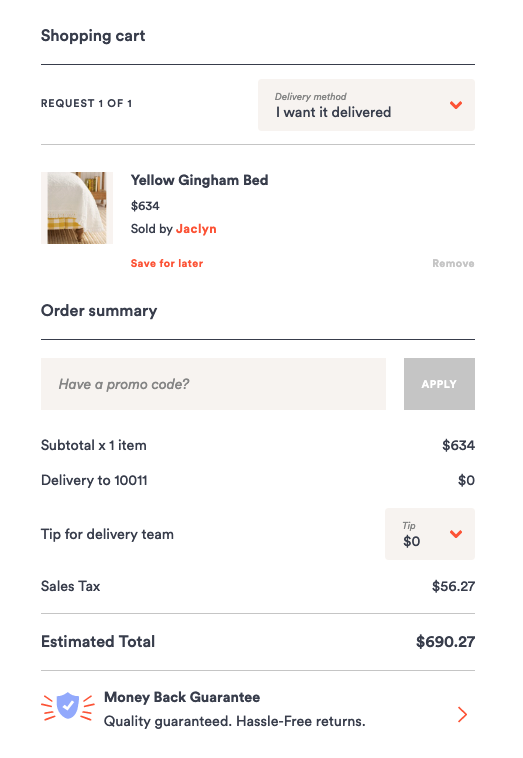523x758 pixels.
Task: Click the red chevron beside I want it delivered
Action: 456,105
